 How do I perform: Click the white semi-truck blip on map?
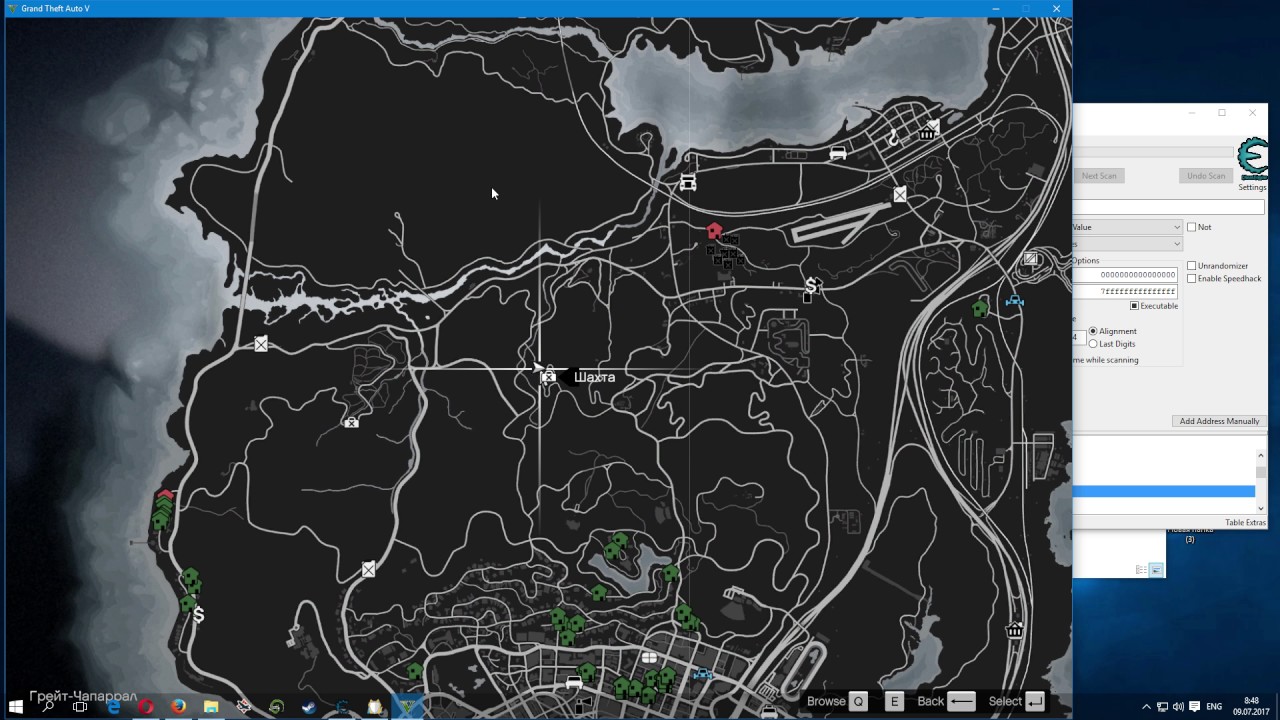click(x=688, y=183)
